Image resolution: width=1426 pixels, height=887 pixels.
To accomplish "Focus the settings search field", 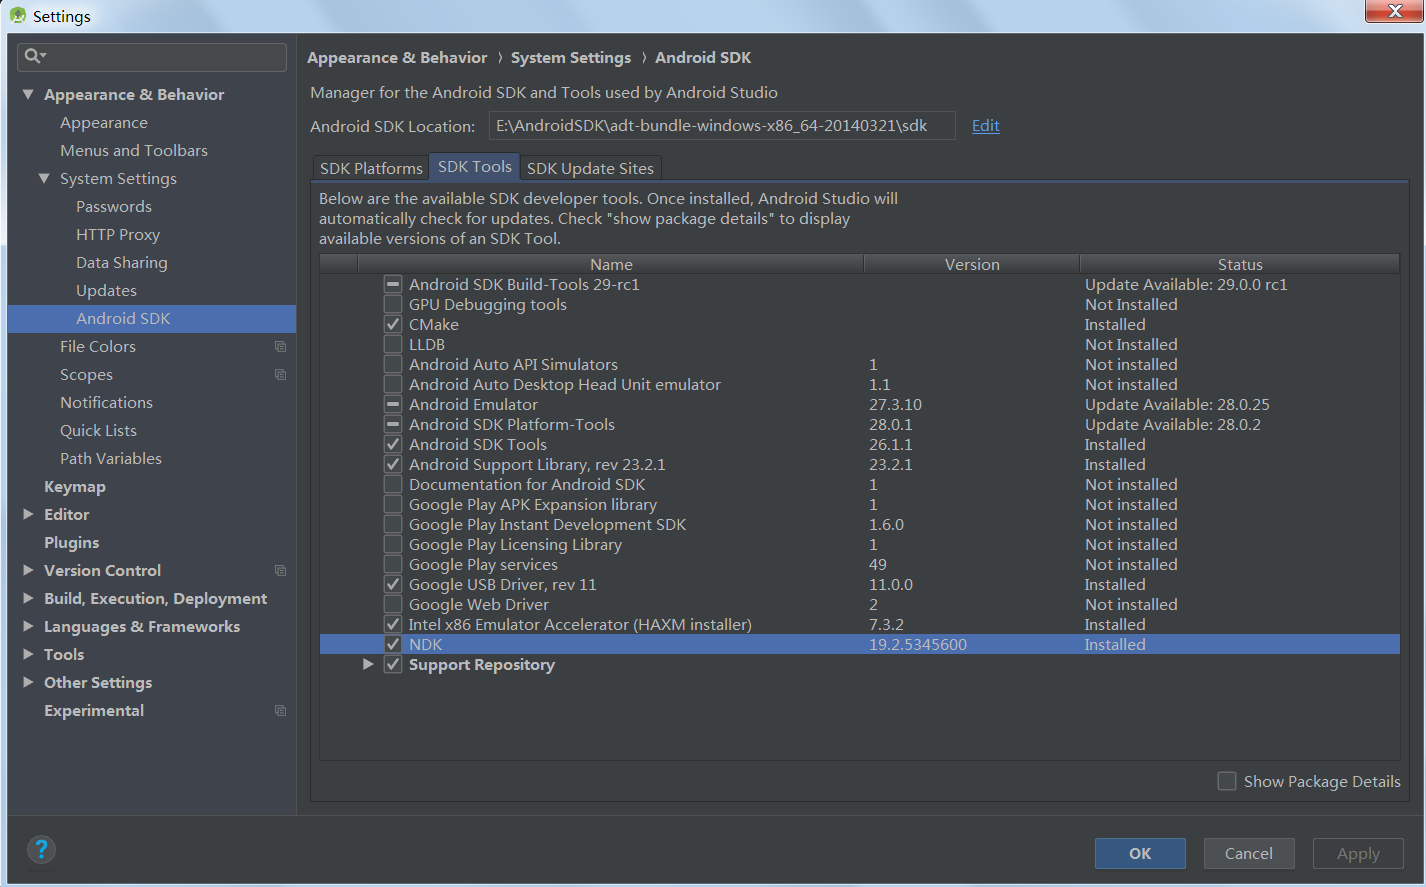I will (152, 57).
